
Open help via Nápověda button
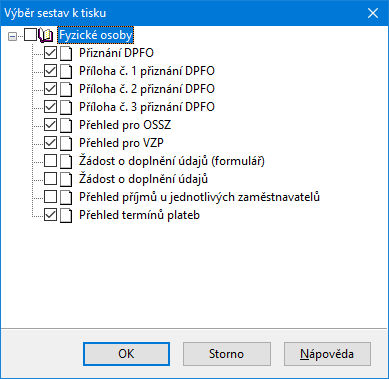(327, 354)
